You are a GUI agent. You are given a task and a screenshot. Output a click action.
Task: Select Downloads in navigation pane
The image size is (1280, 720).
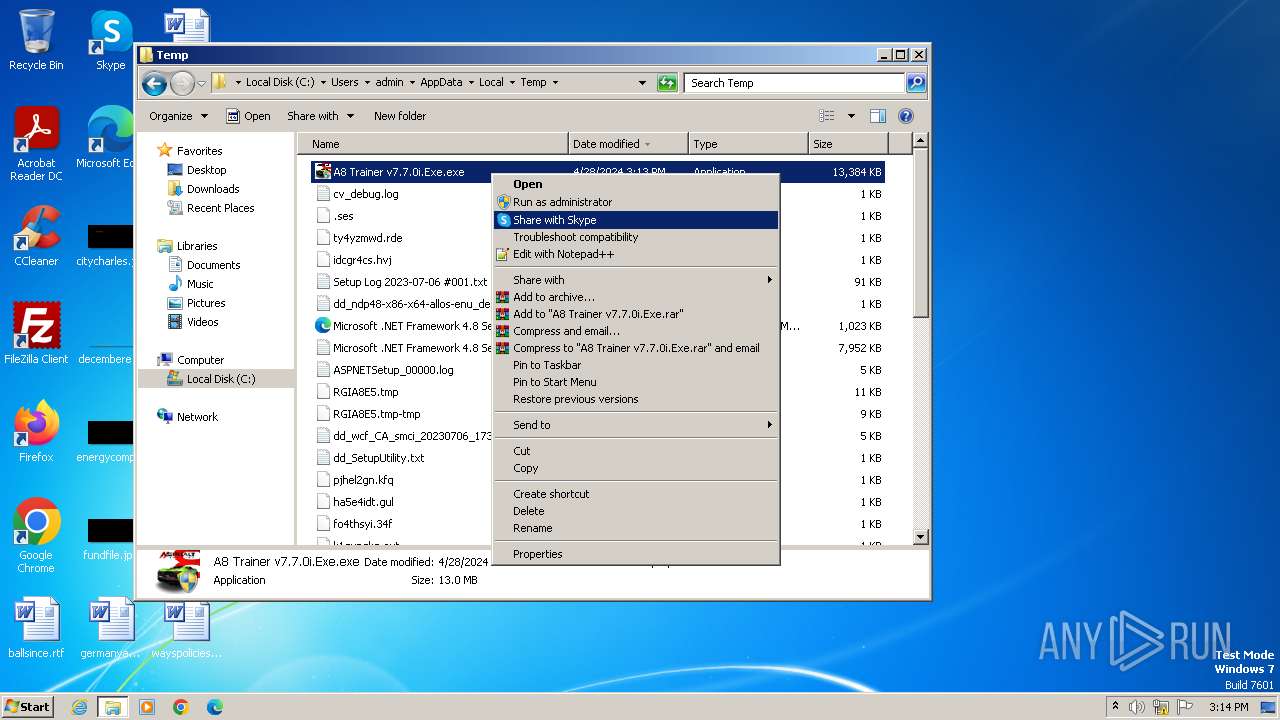(x=213, y=189)
